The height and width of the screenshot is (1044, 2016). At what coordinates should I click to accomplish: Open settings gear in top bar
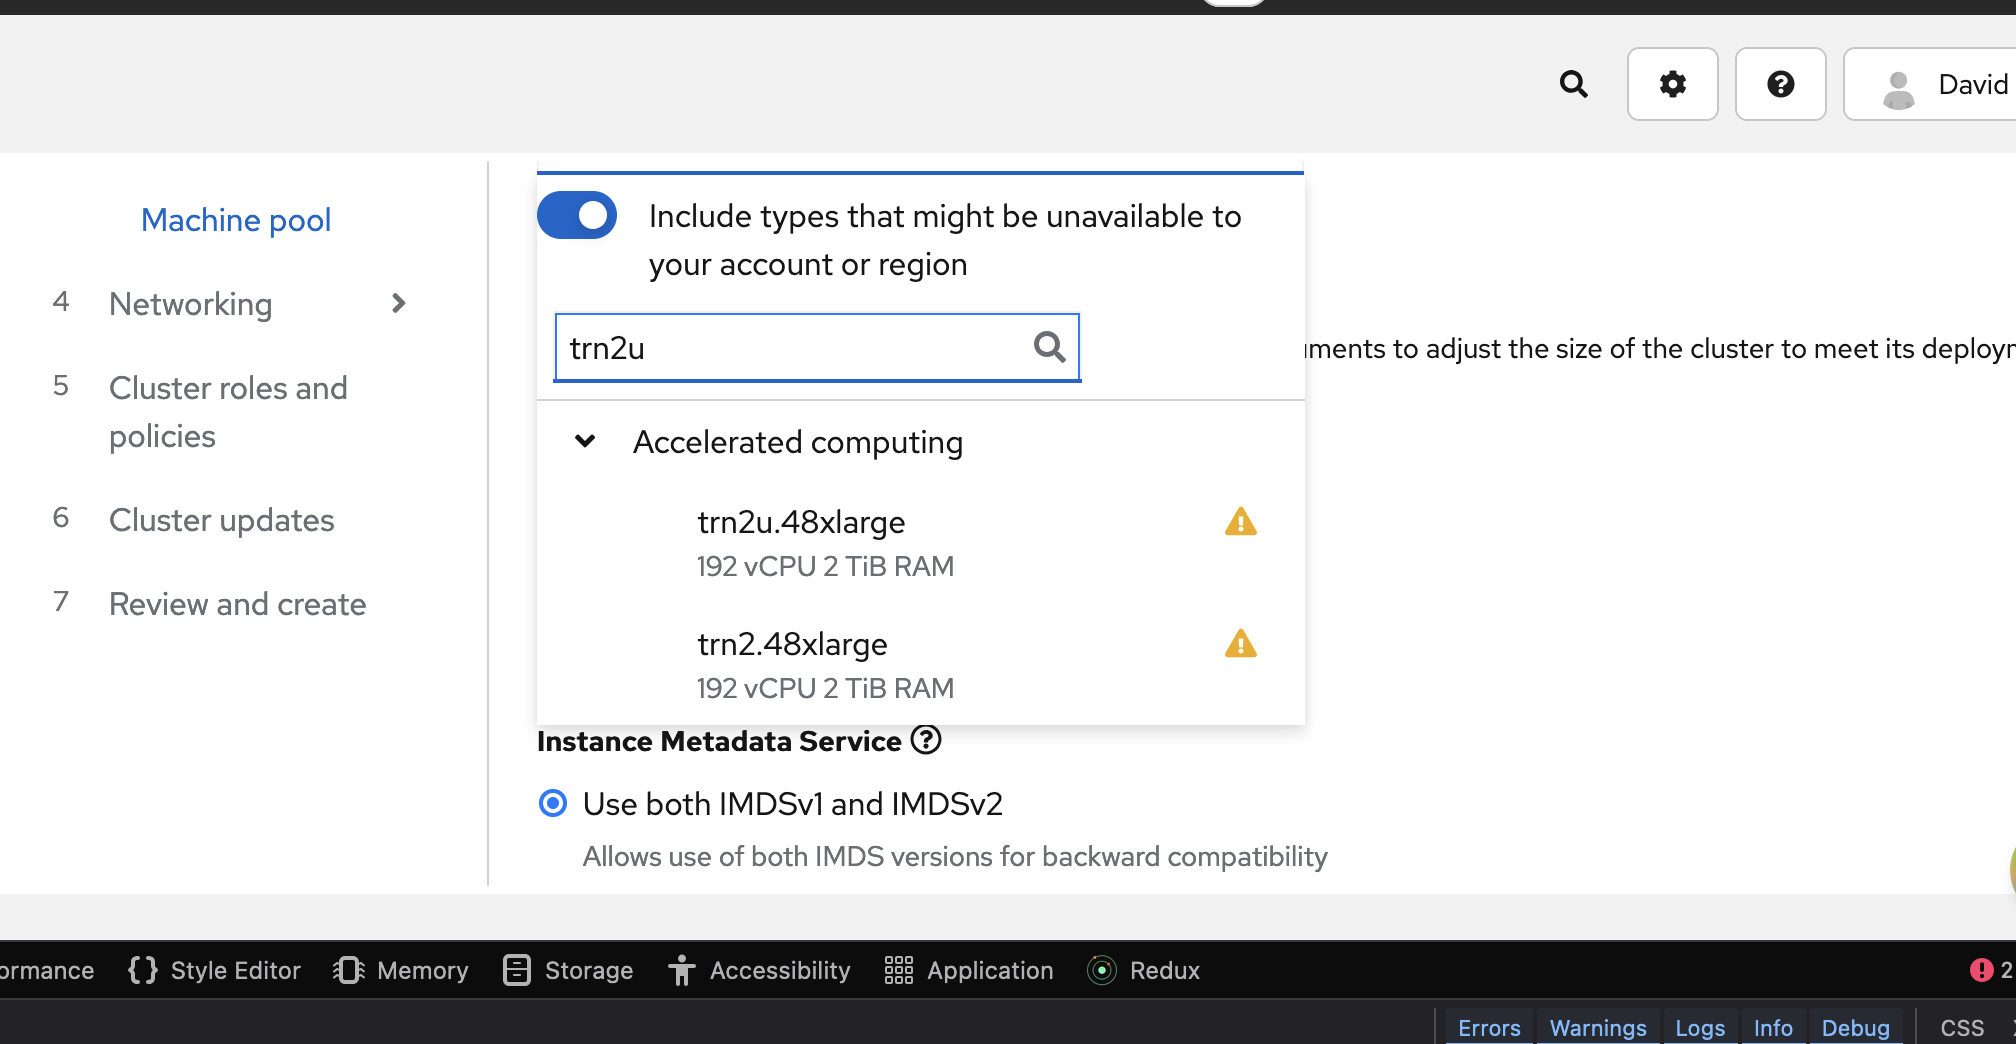point(1672,84)
